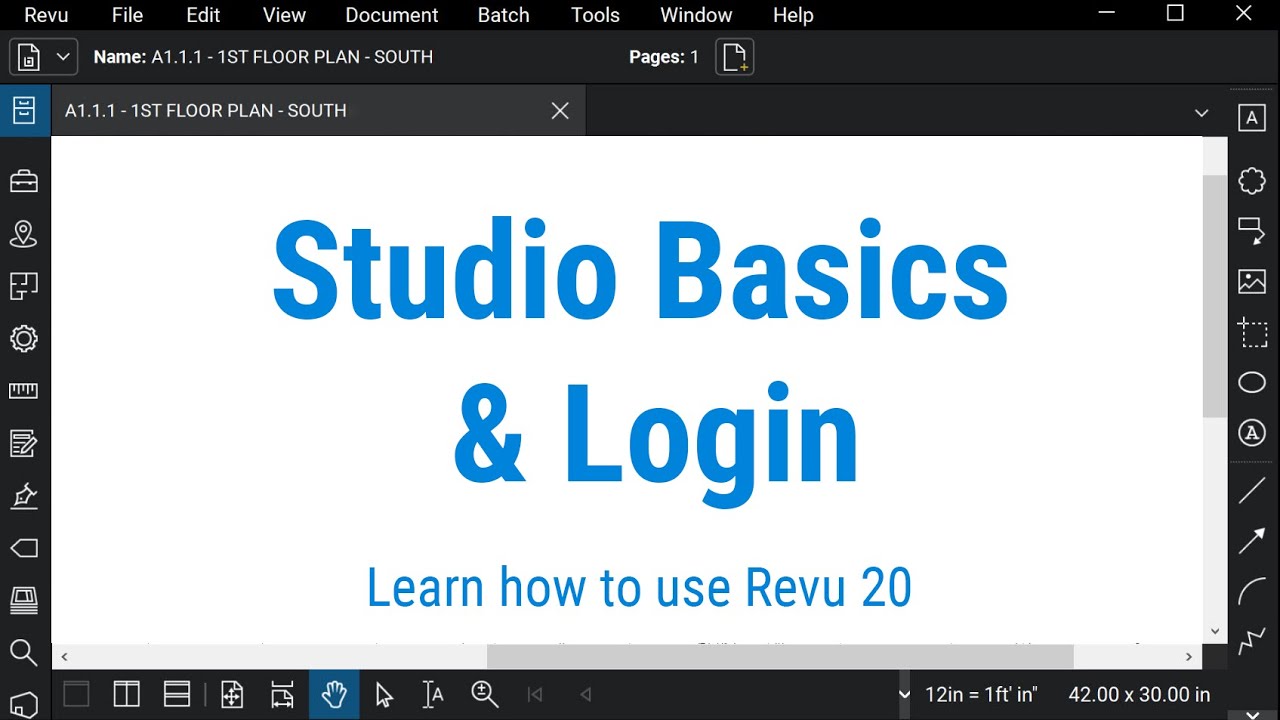This screenshot has width=1280, height=720.
Task: Select the Arrow markup tool
Action: [x=1252, y=542]
